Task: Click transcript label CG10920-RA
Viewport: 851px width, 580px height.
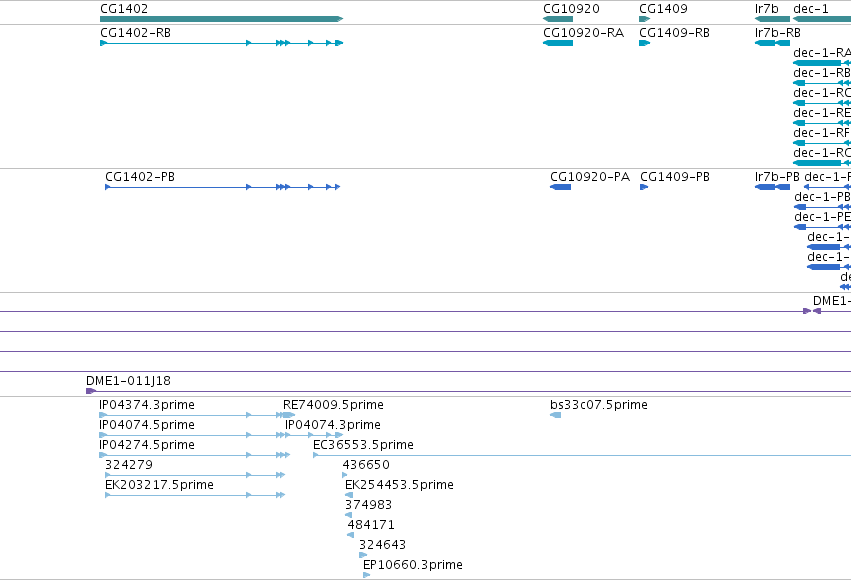Action: [x=583, y=33]
